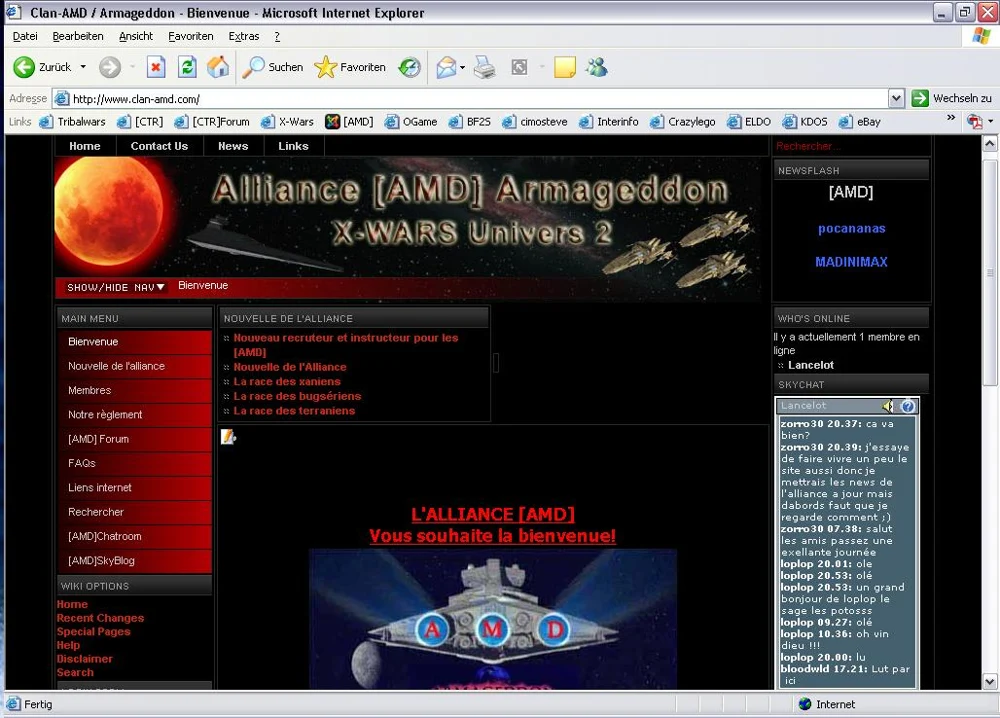The height and width of the screenshot is (718, 1000).
Task: Click the pocananas newsflash link
Action: 851,228
